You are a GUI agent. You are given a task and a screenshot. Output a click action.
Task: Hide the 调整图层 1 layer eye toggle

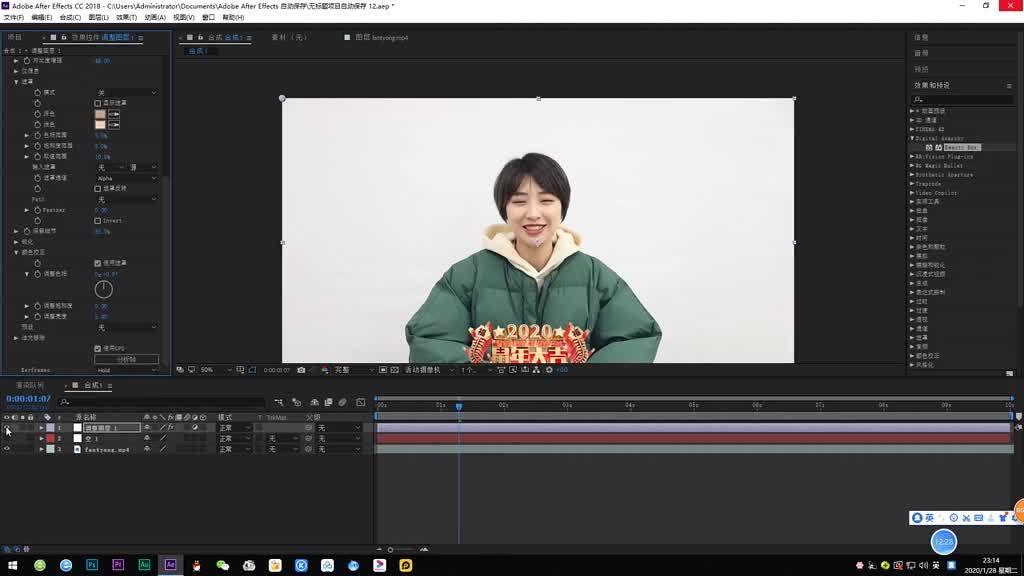[x=7, y=427]
